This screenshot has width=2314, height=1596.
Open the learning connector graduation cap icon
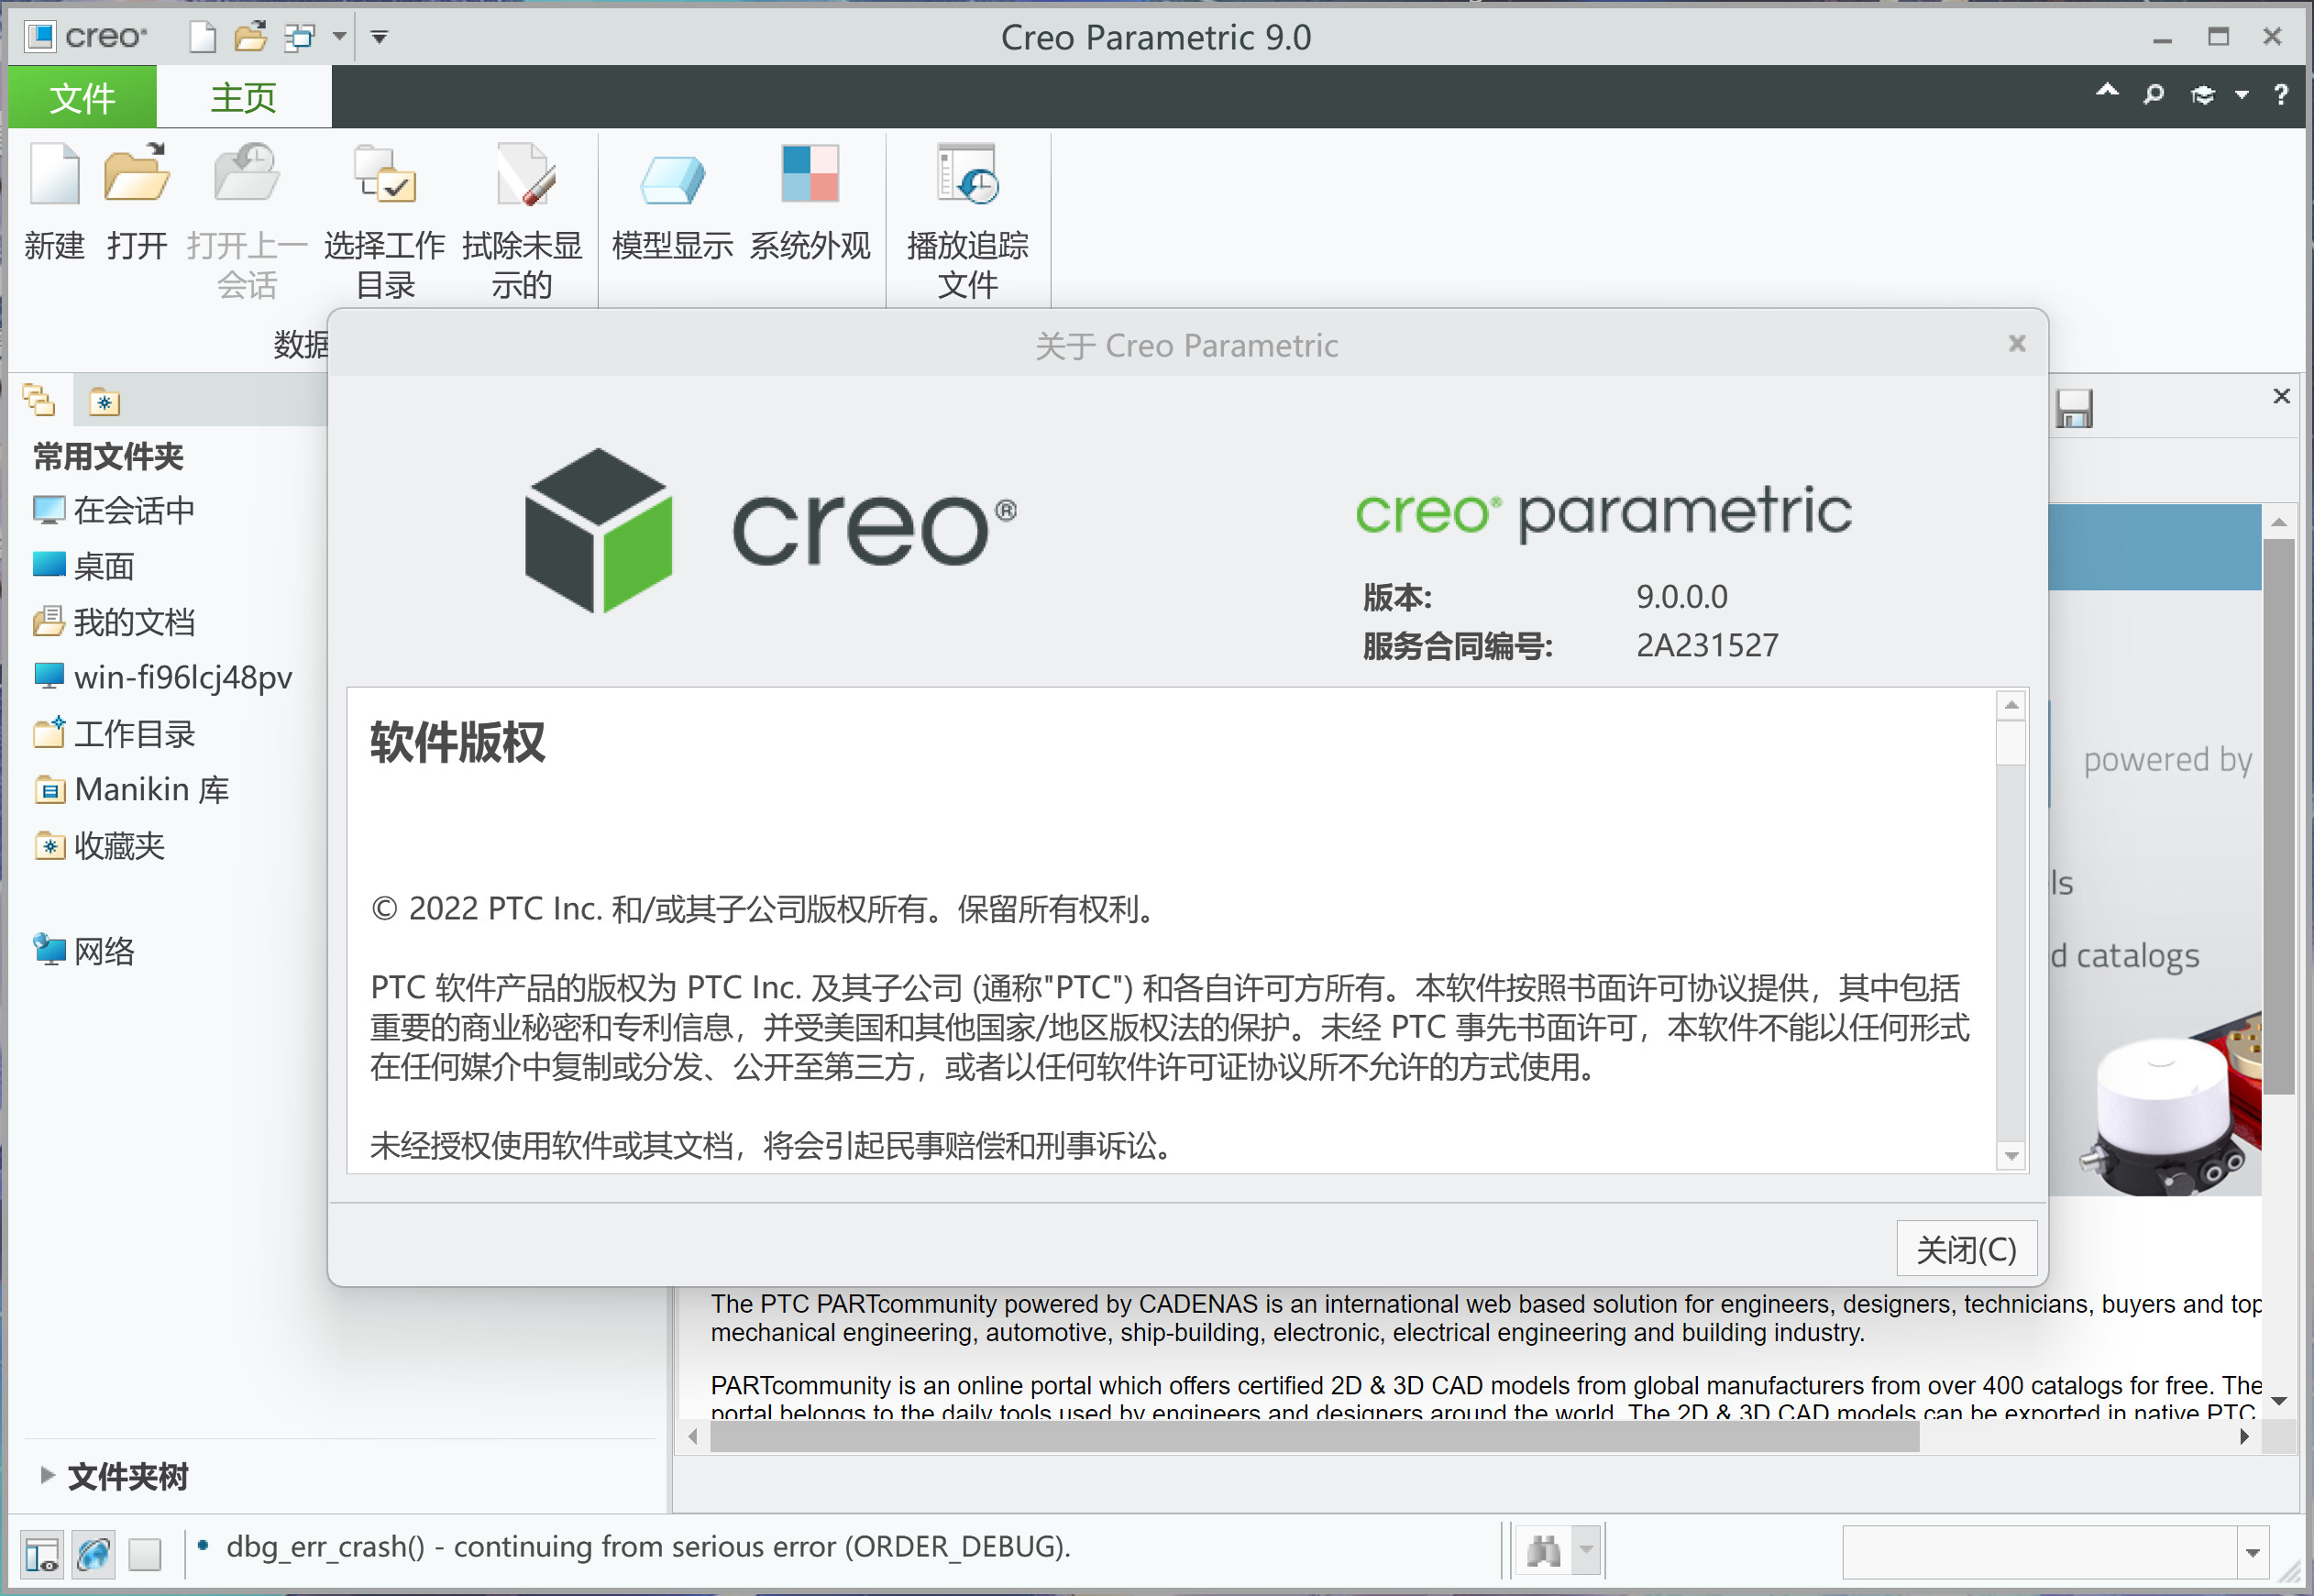(x=2203, y=94)
